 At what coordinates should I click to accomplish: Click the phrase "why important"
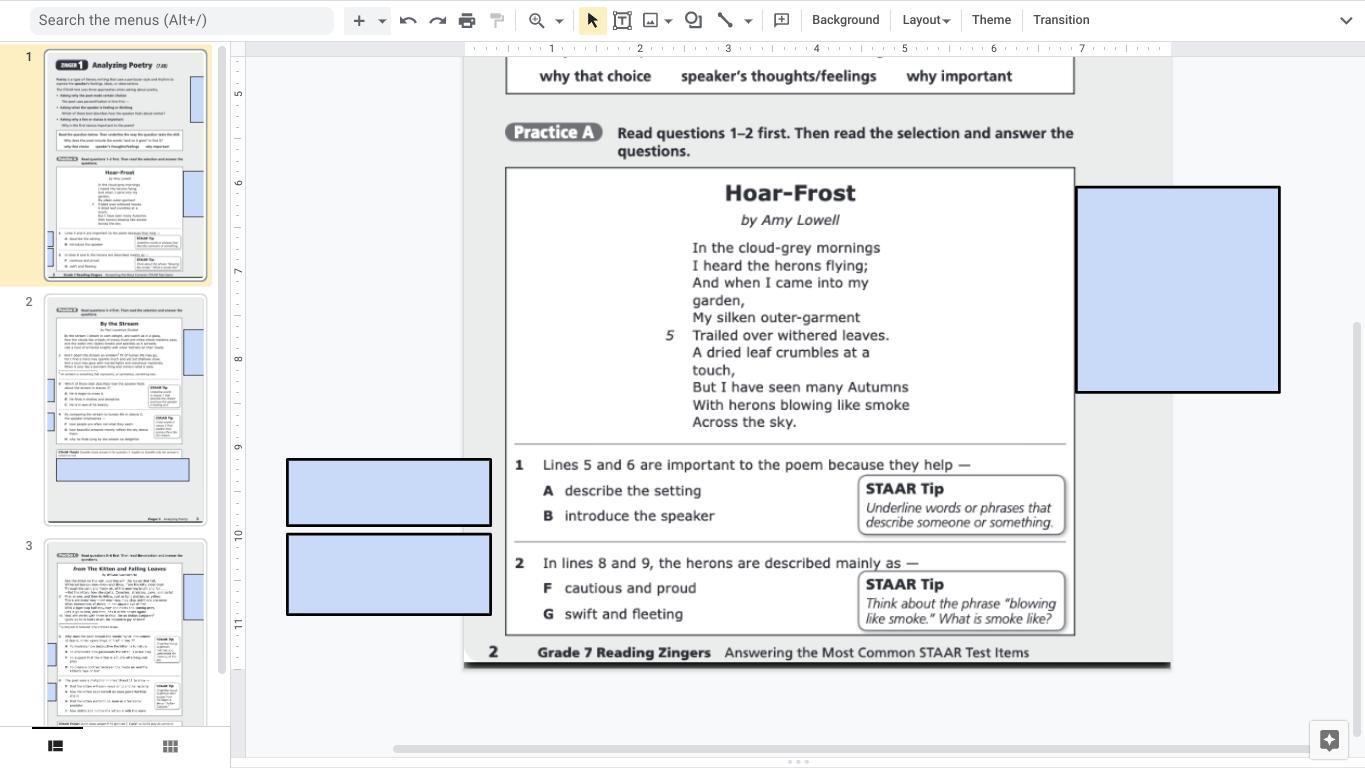(959, 76)
